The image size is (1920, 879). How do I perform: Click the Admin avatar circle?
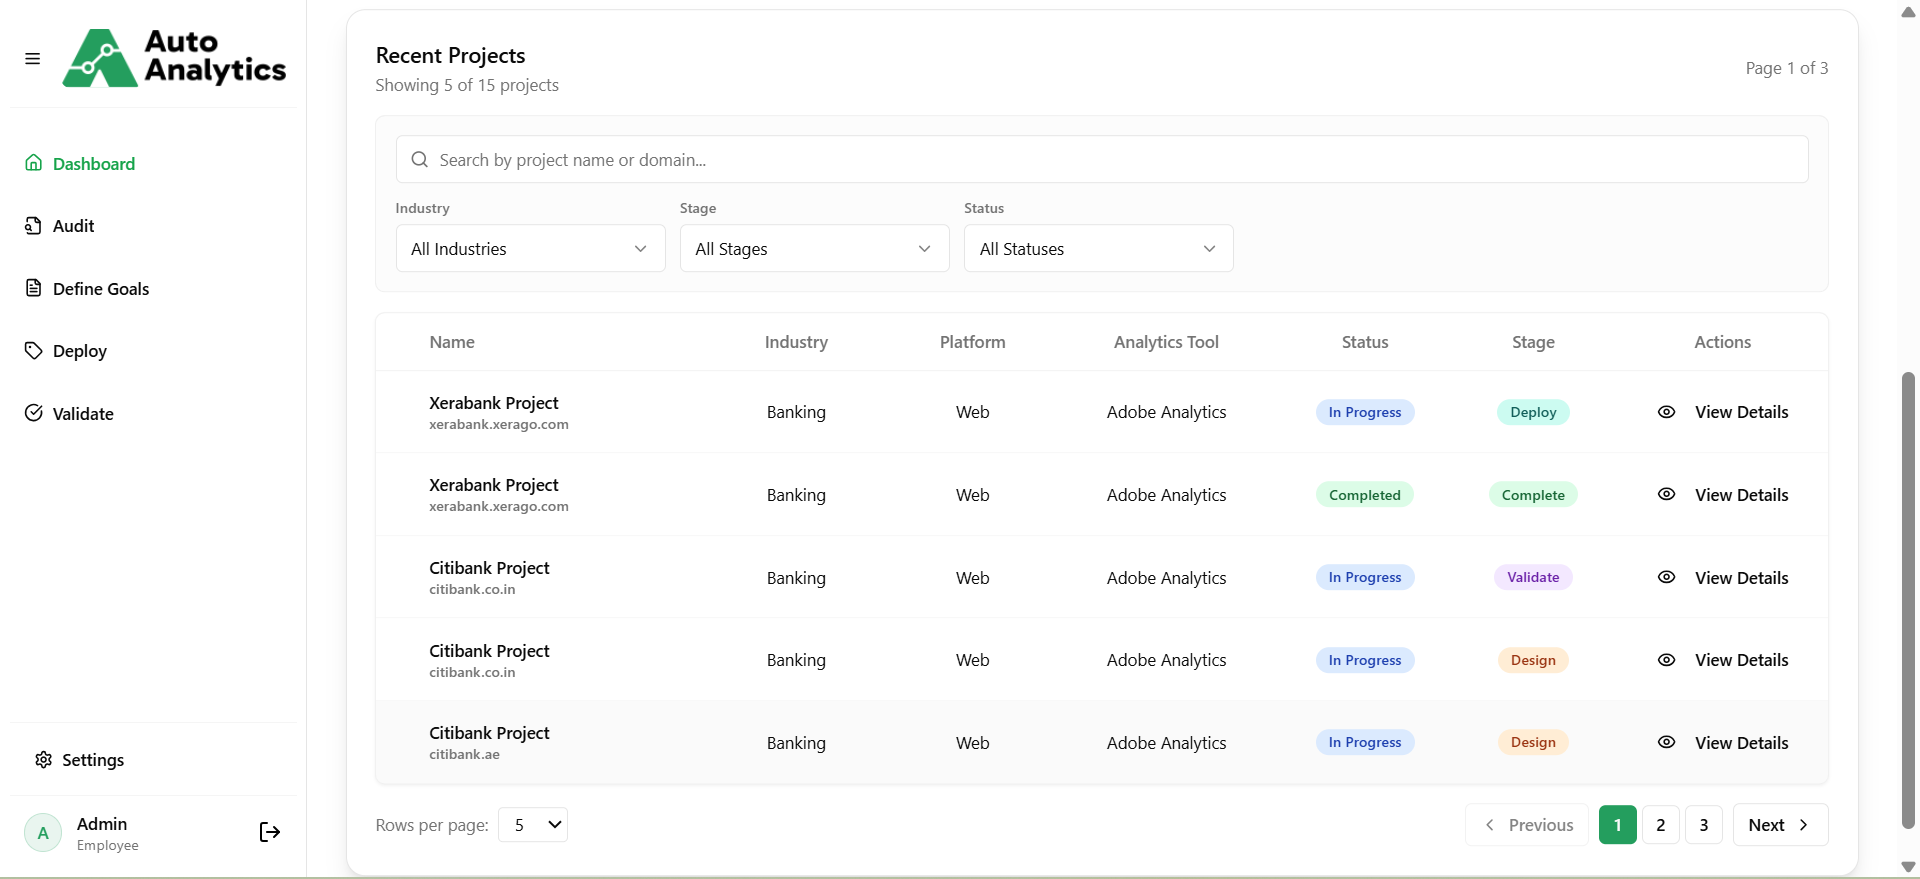click(43, 832)
